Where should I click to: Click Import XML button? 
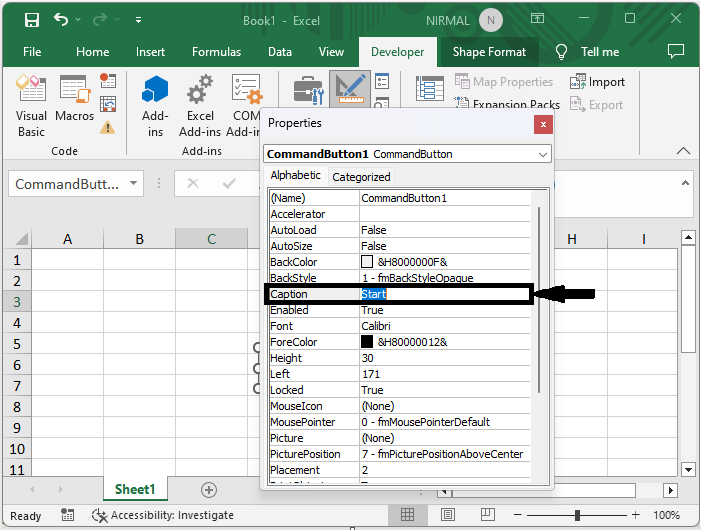[597, 82]
